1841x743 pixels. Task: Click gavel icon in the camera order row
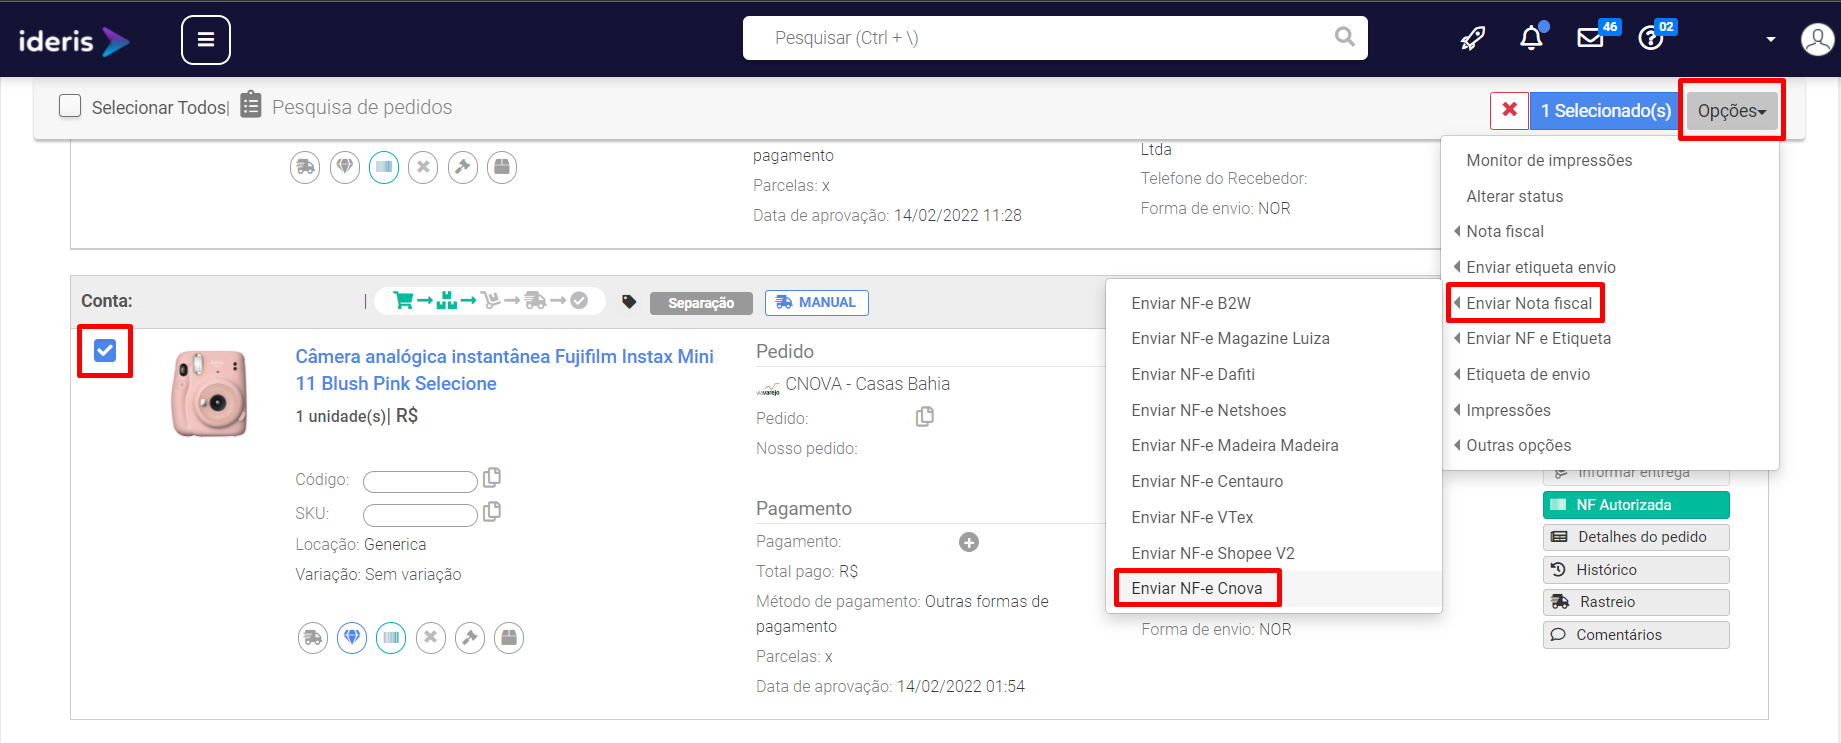[470, 637]
